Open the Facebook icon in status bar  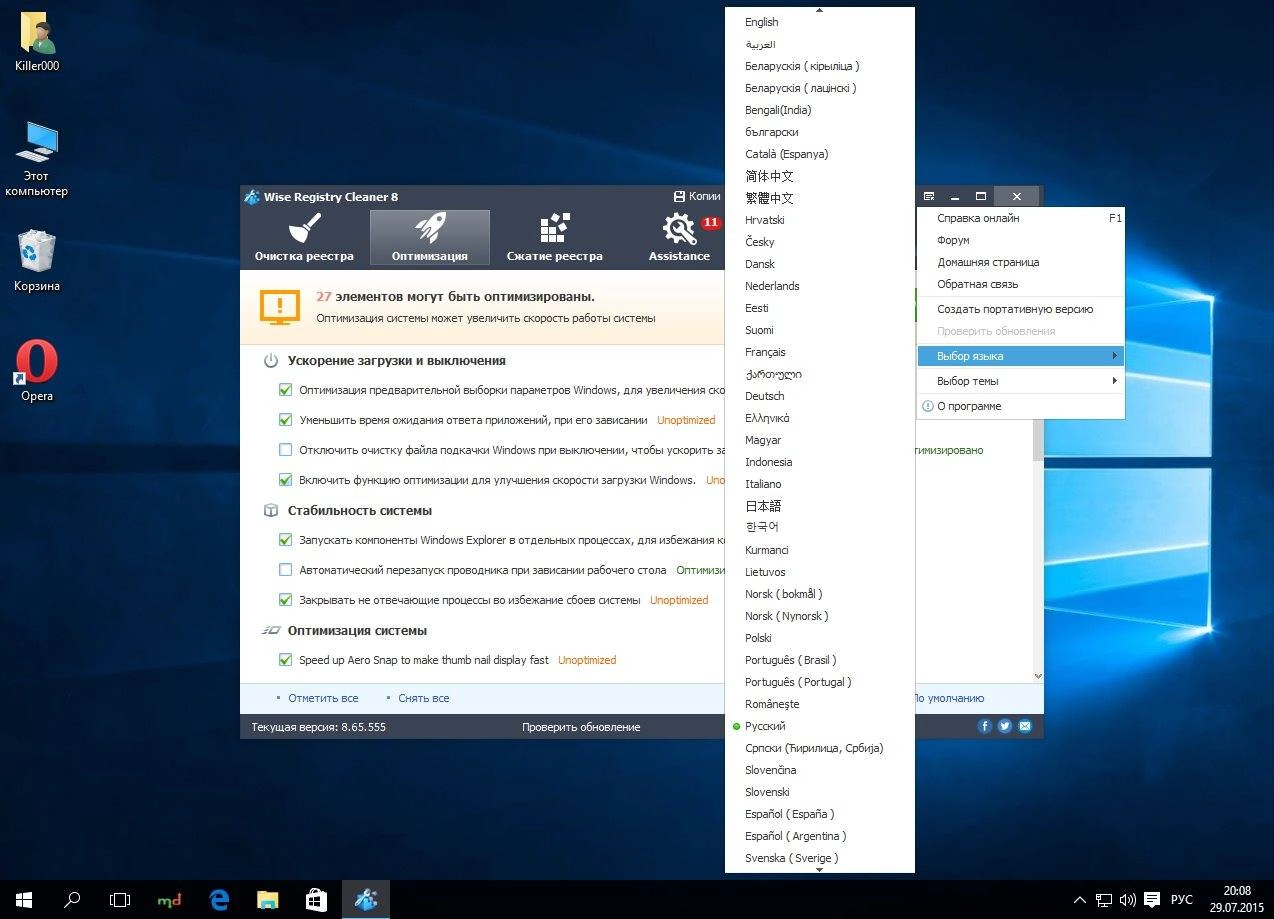tap(985, 726)
